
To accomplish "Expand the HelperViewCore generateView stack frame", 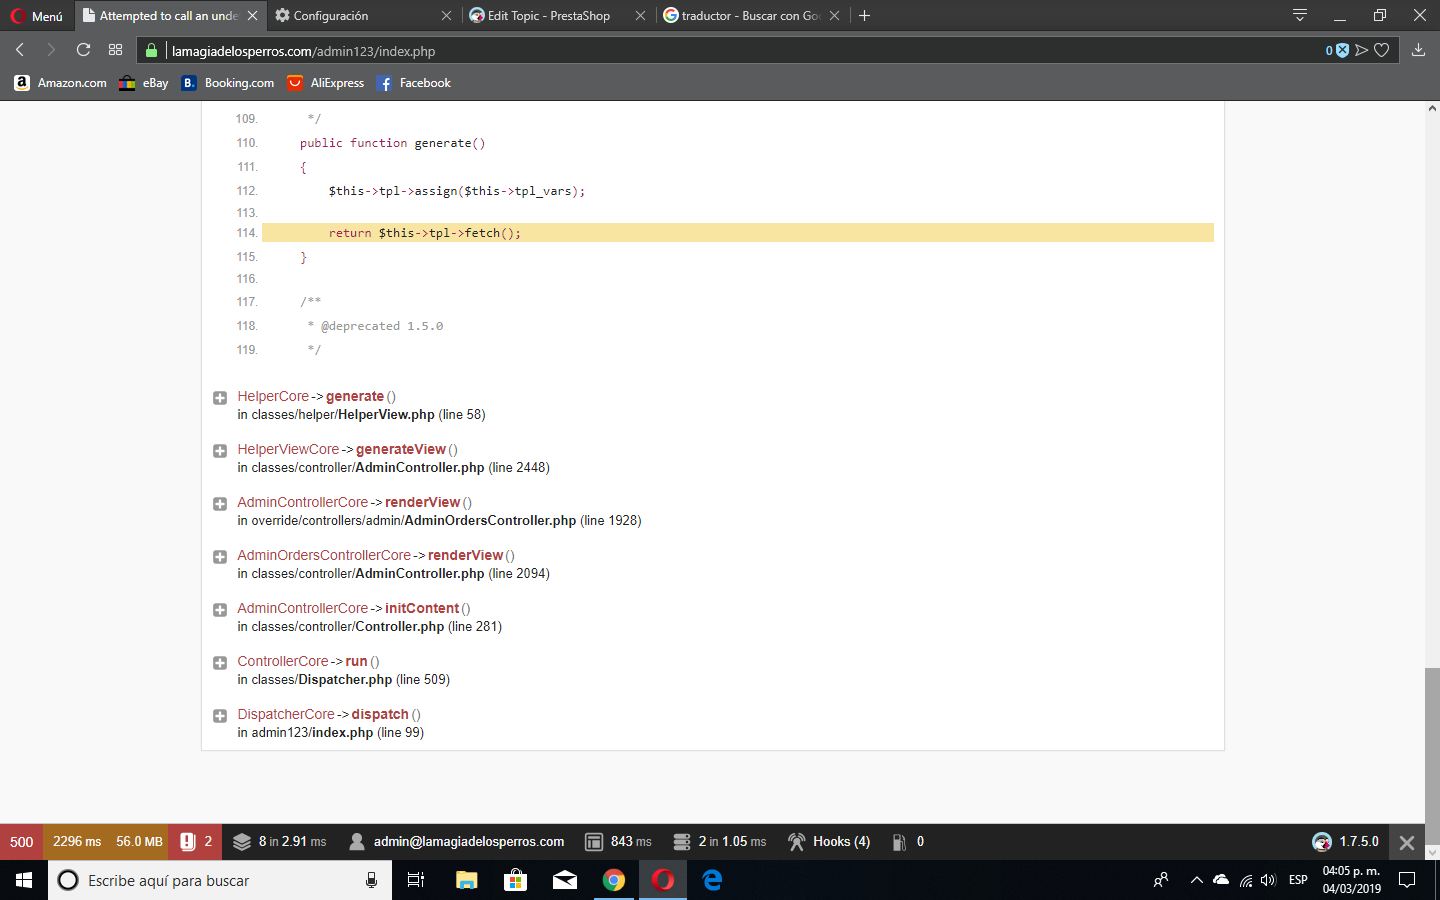I will (220, 451).
